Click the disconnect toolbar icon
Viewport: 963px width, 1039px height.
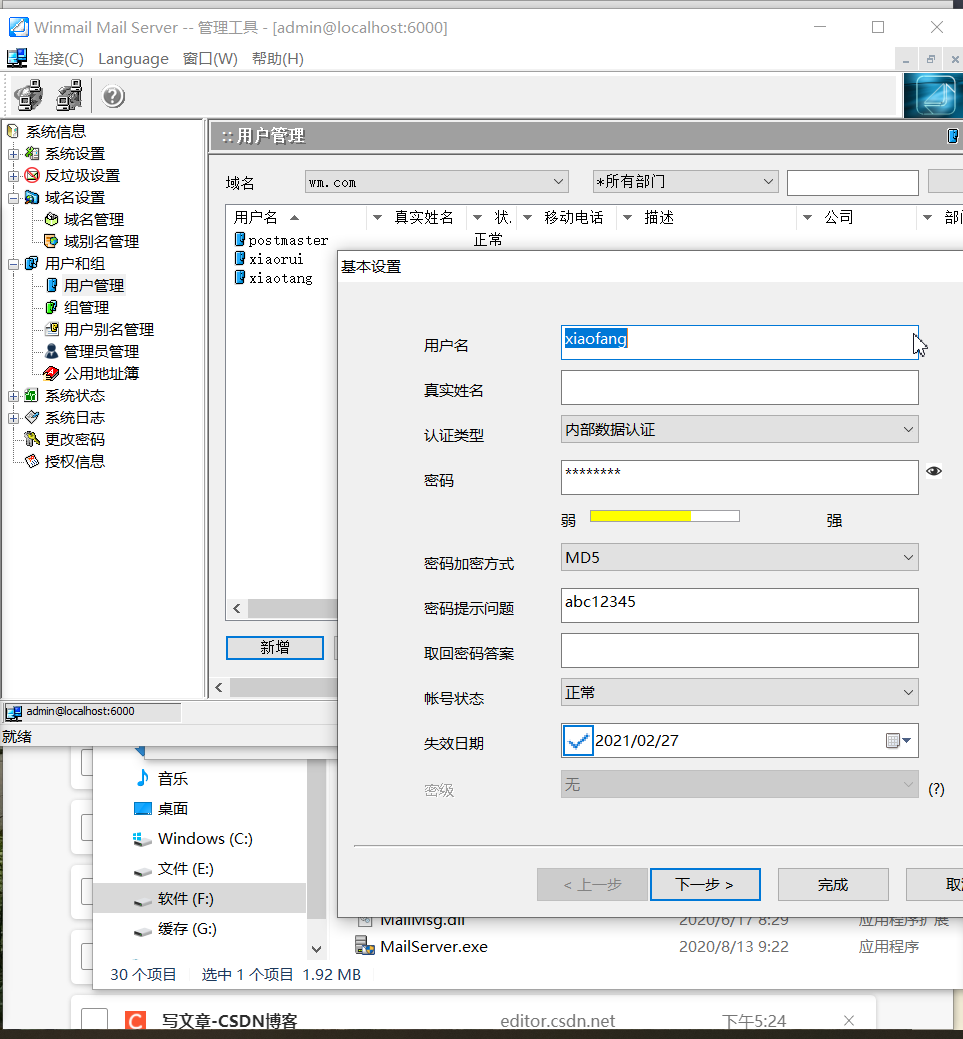pos(68,95)
